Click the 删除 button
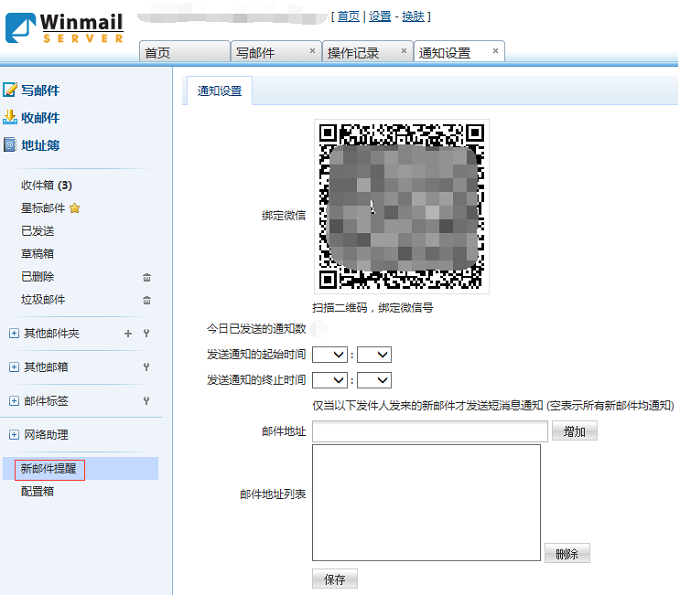The width and height of the screenshot is (680, 595). [567, 553]
